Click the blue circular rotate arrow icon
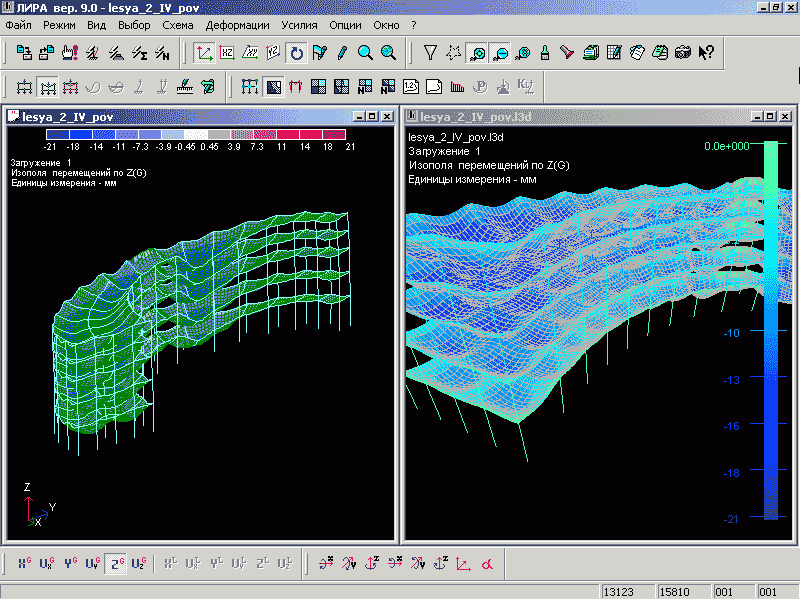 pos(296,53)
